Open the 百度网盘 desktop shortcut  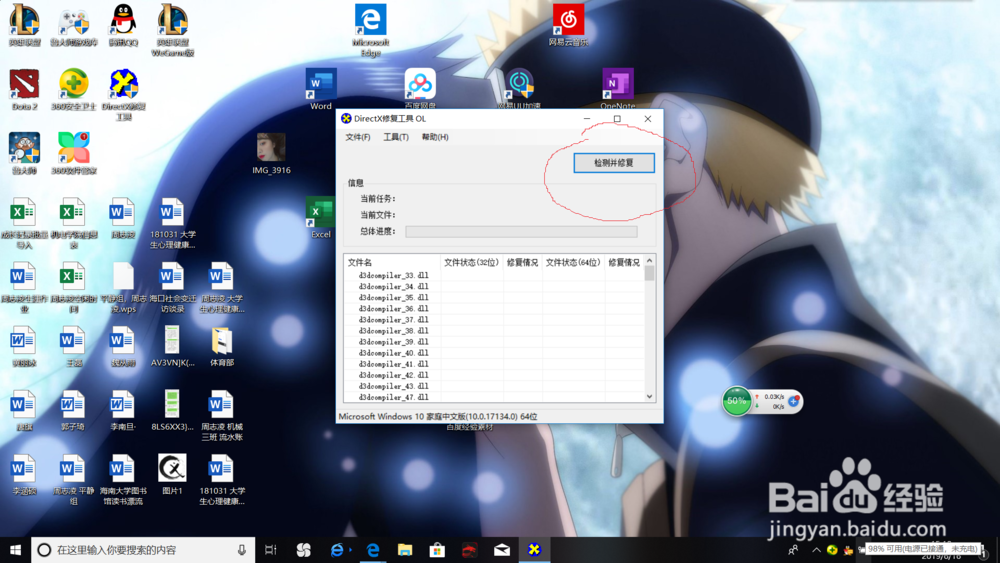[x=420, y=89]
